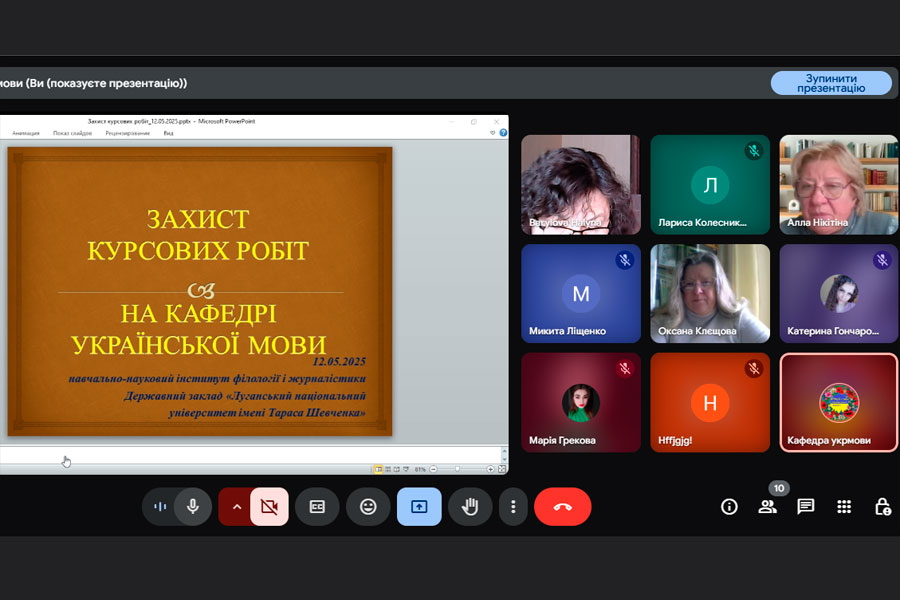Toggle closed captions
The width and height of the screenshot is (900, 600).
point(317,507)
